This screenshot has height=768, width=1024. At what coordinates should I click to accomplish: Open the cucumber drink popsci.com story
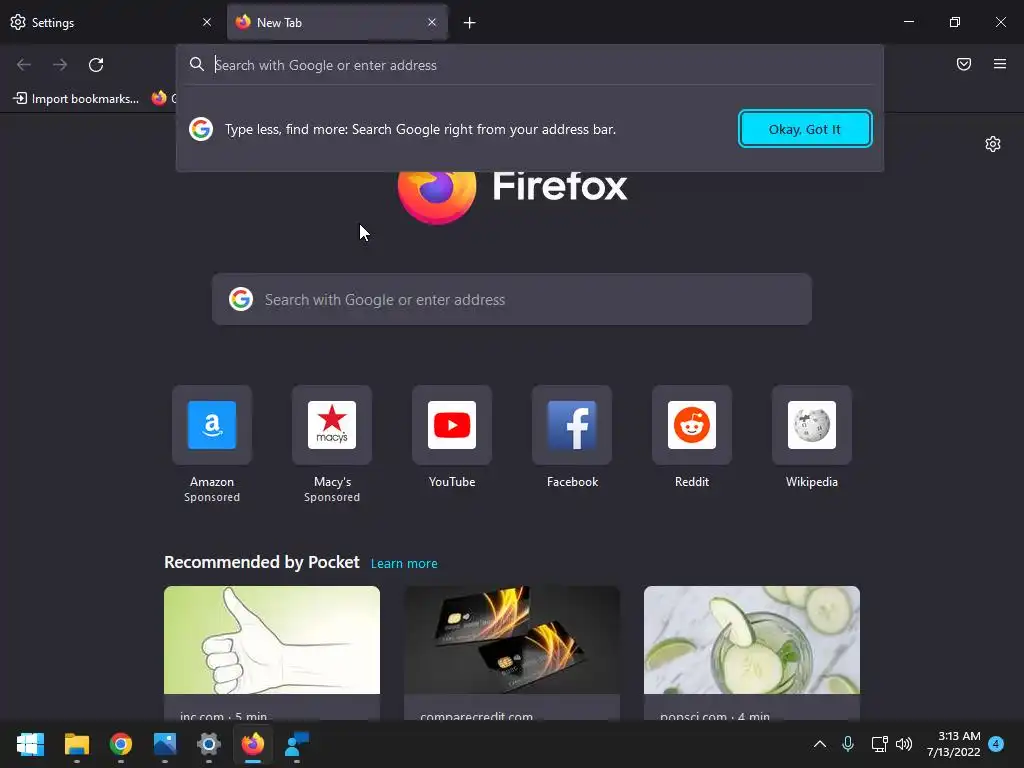[752, 653]
